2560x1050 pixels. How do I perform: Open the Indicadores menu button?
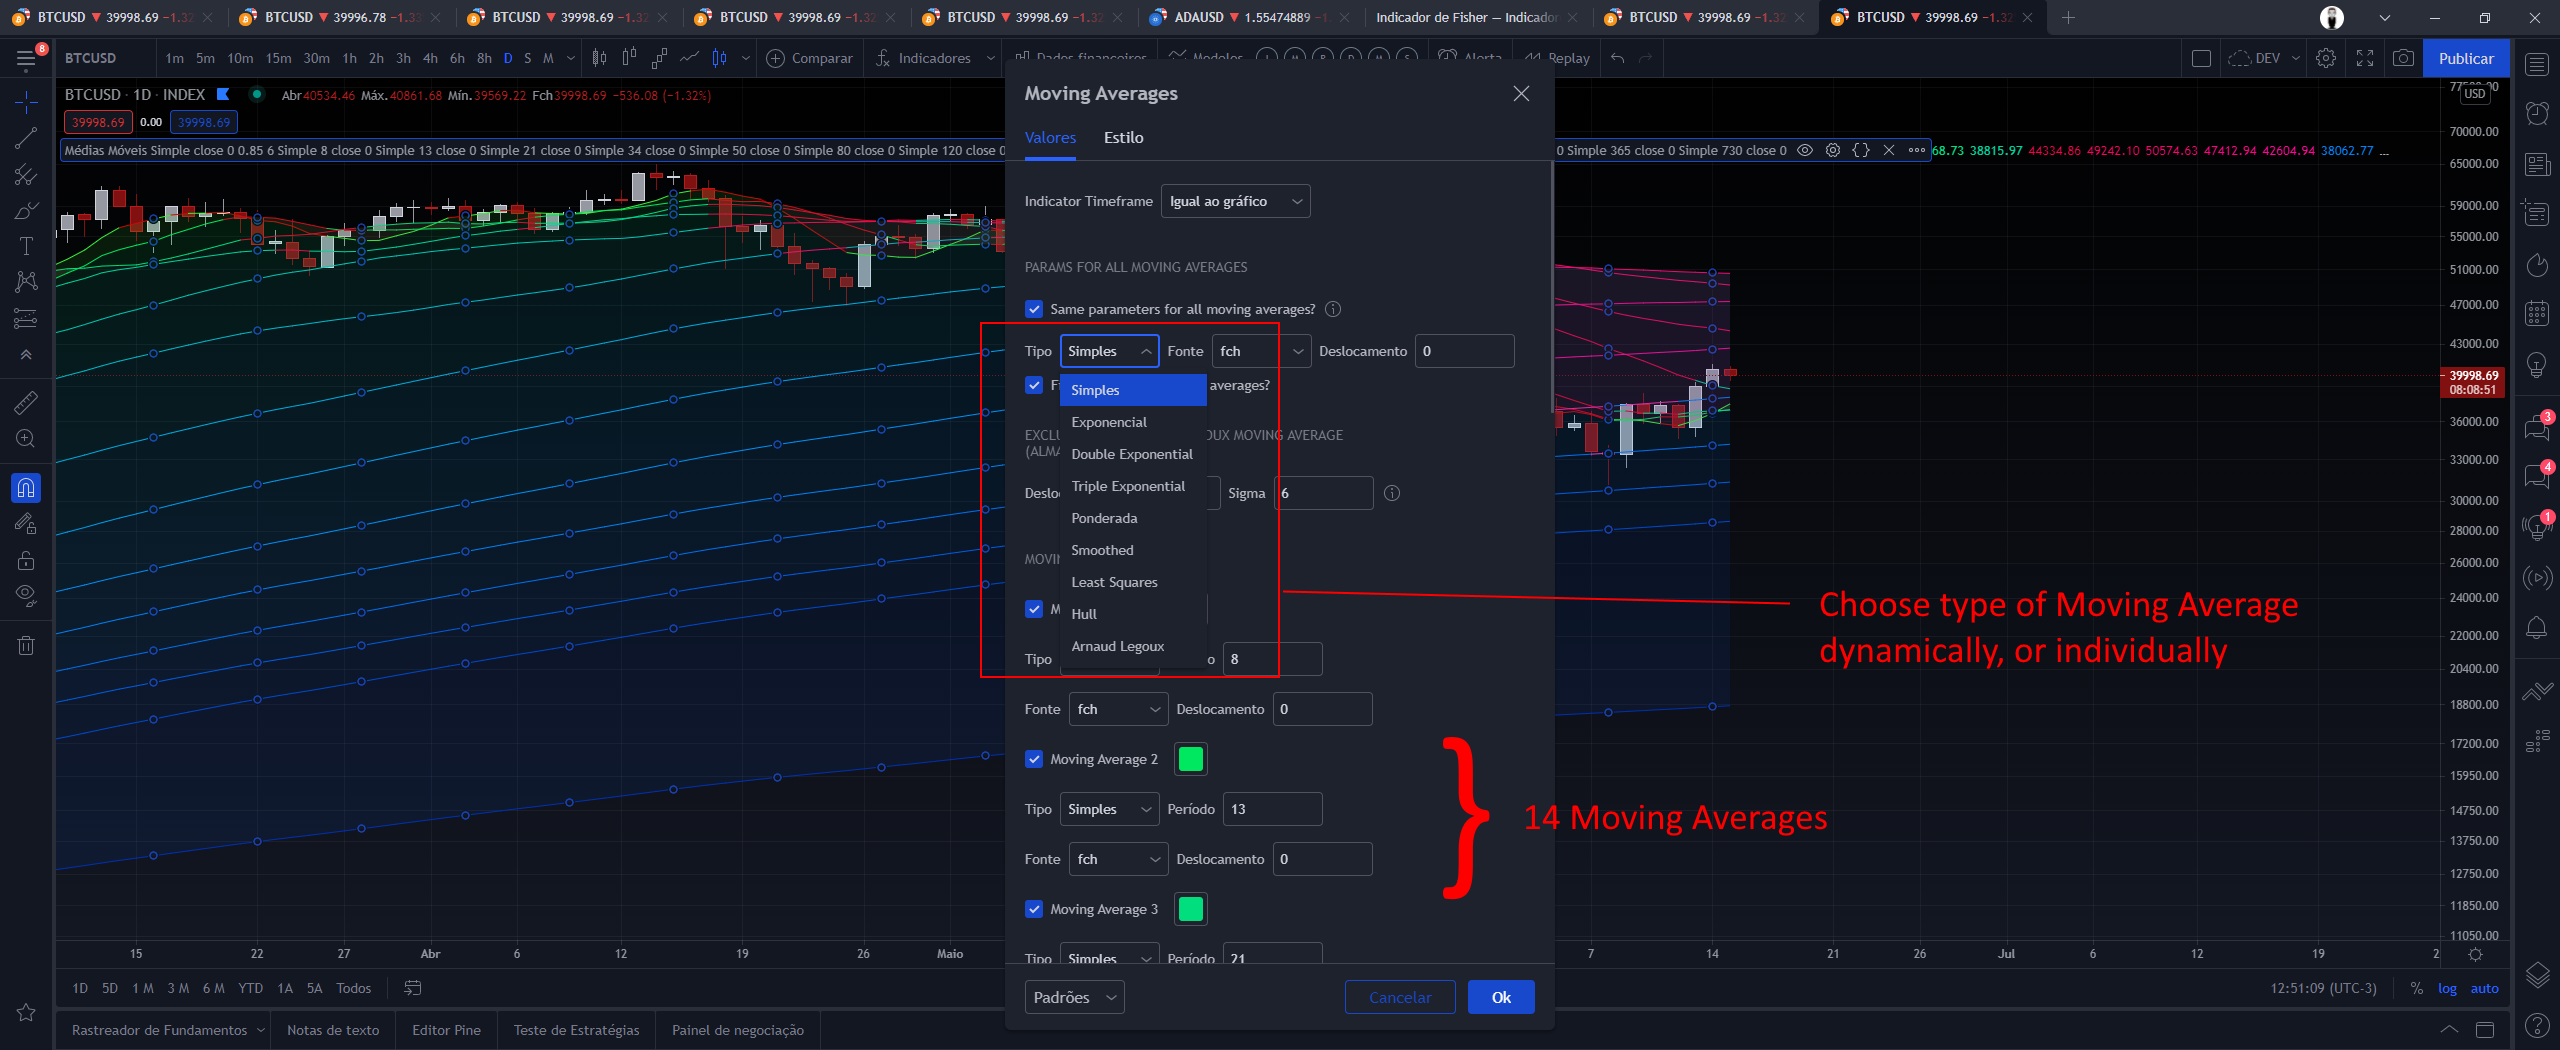pos(924,58)
